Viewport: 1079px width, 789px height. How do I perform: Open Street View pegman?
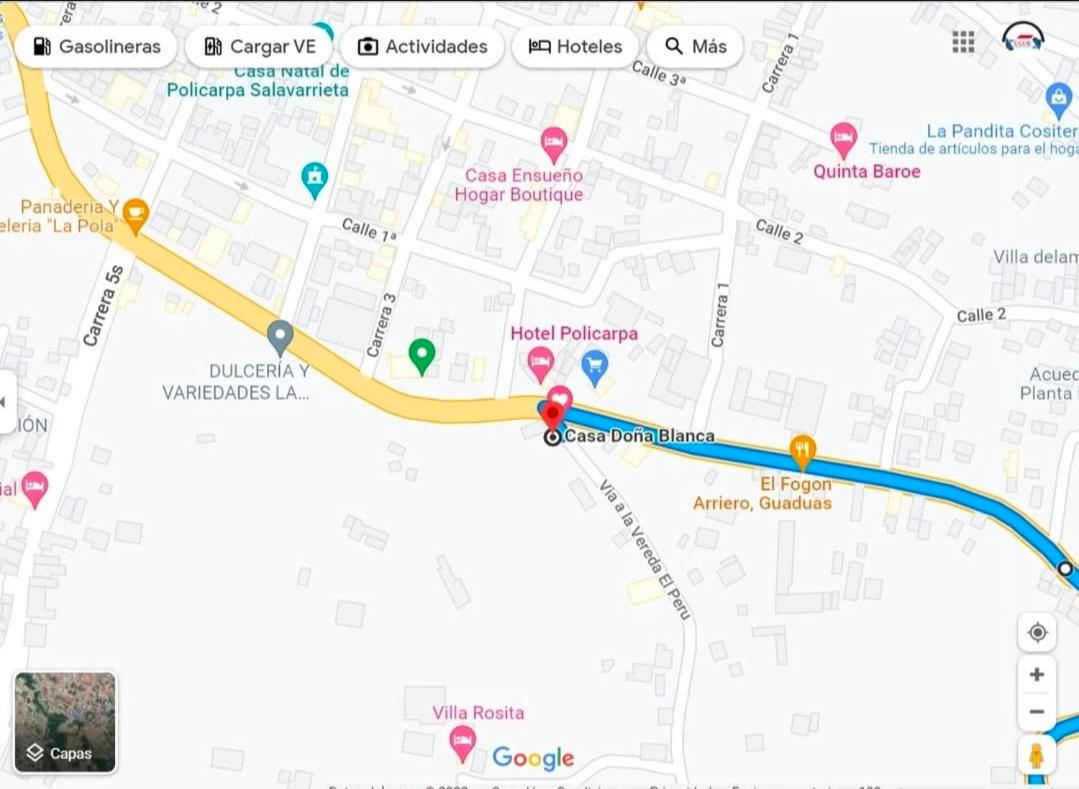(x=1036, y=756)
